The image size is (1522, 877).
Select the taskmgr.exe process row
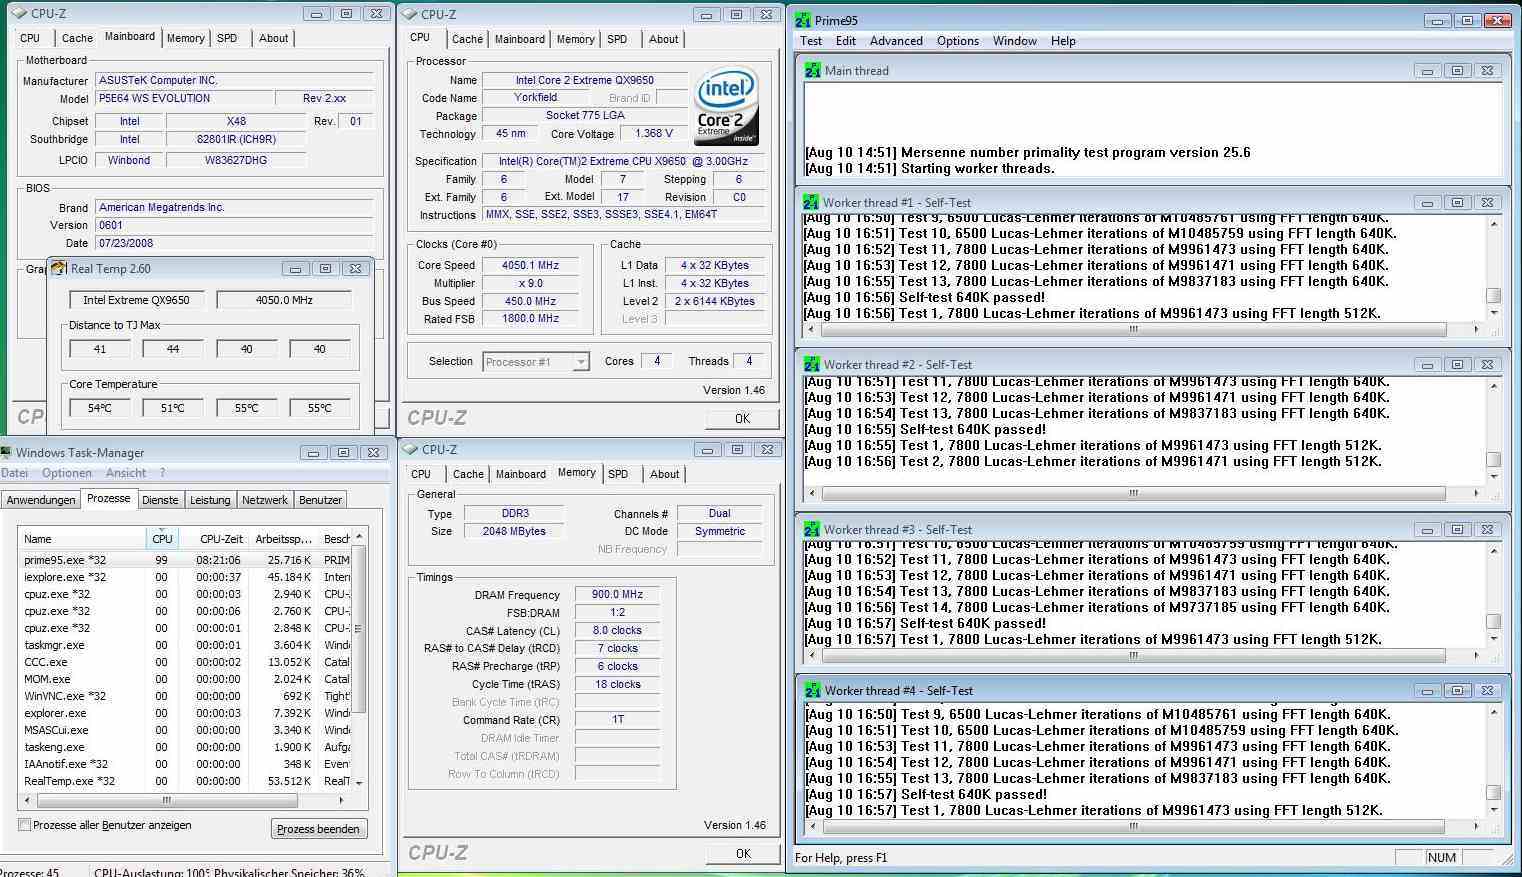click(185, 645)
